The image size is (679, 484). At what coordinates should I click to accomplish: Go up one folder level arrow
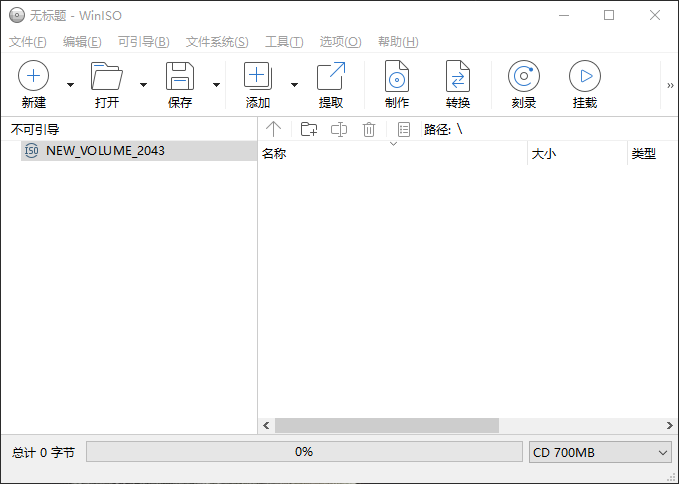click(273, 129)
